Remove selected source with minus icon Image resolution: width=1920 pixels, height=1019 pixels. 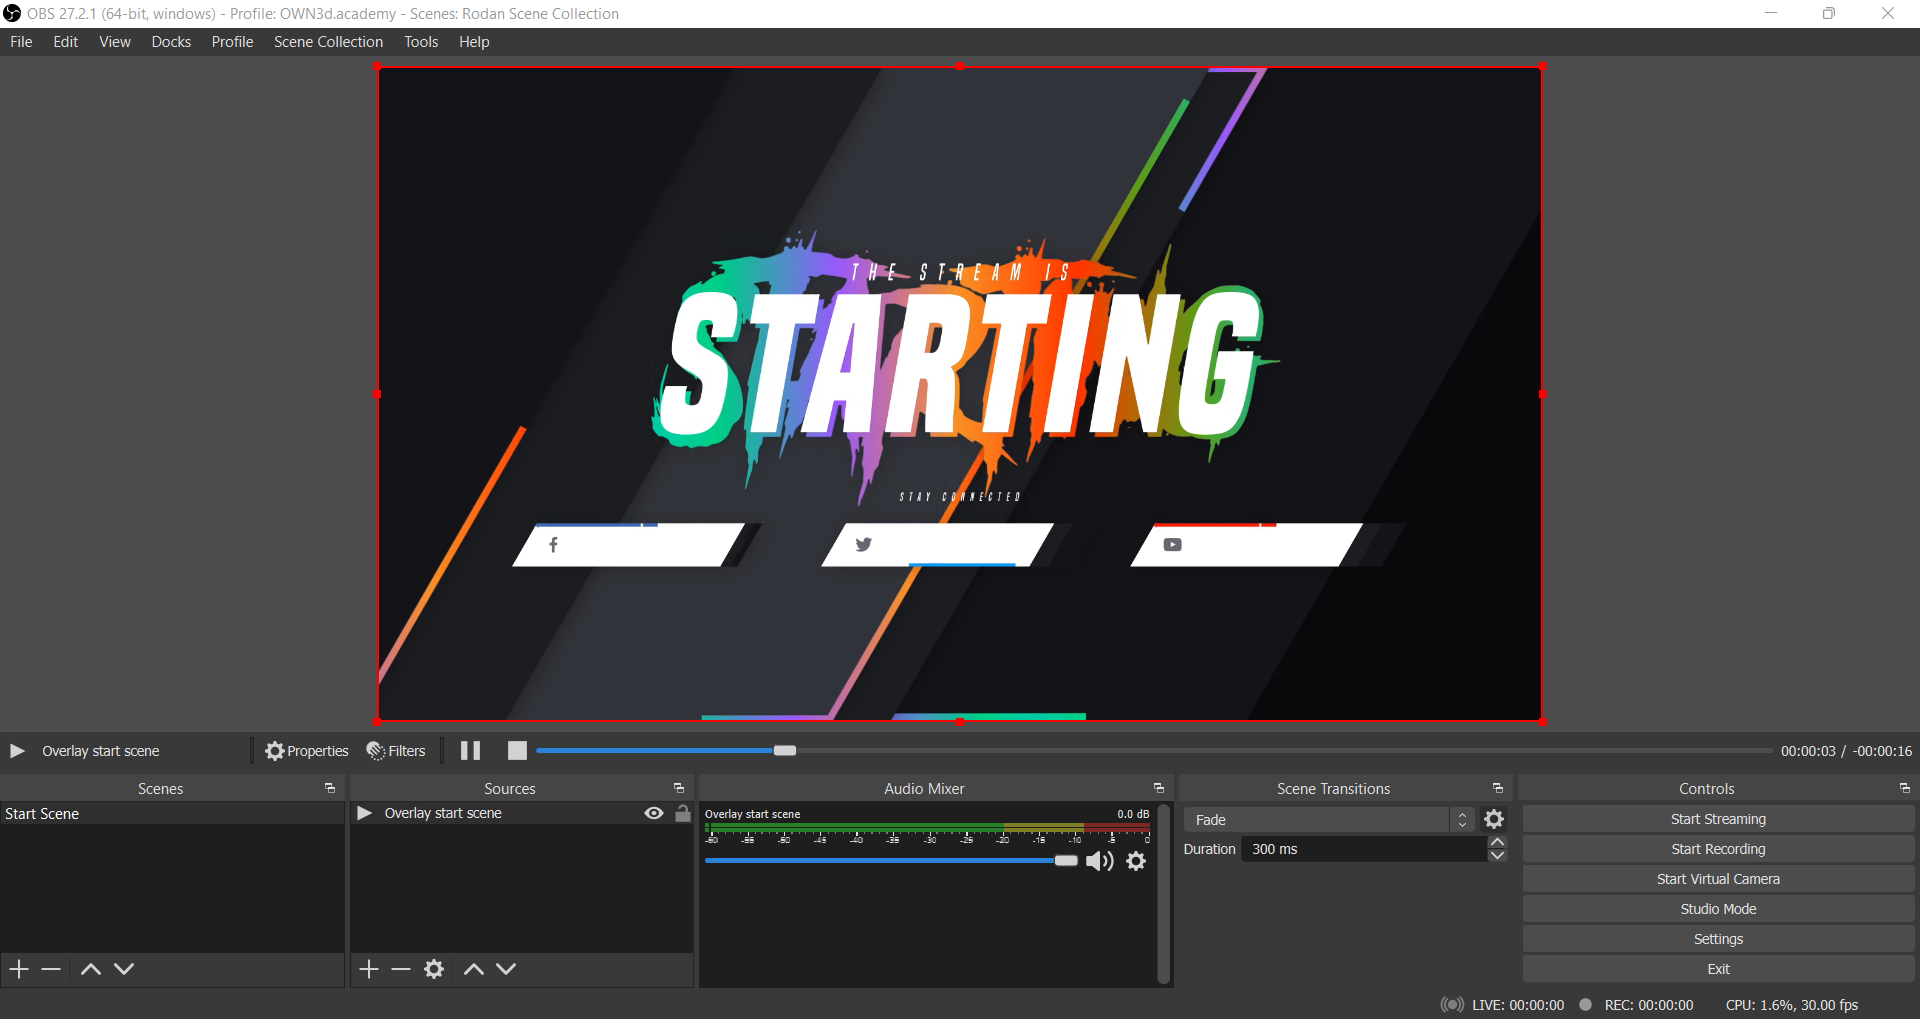[x=401, y=969]
